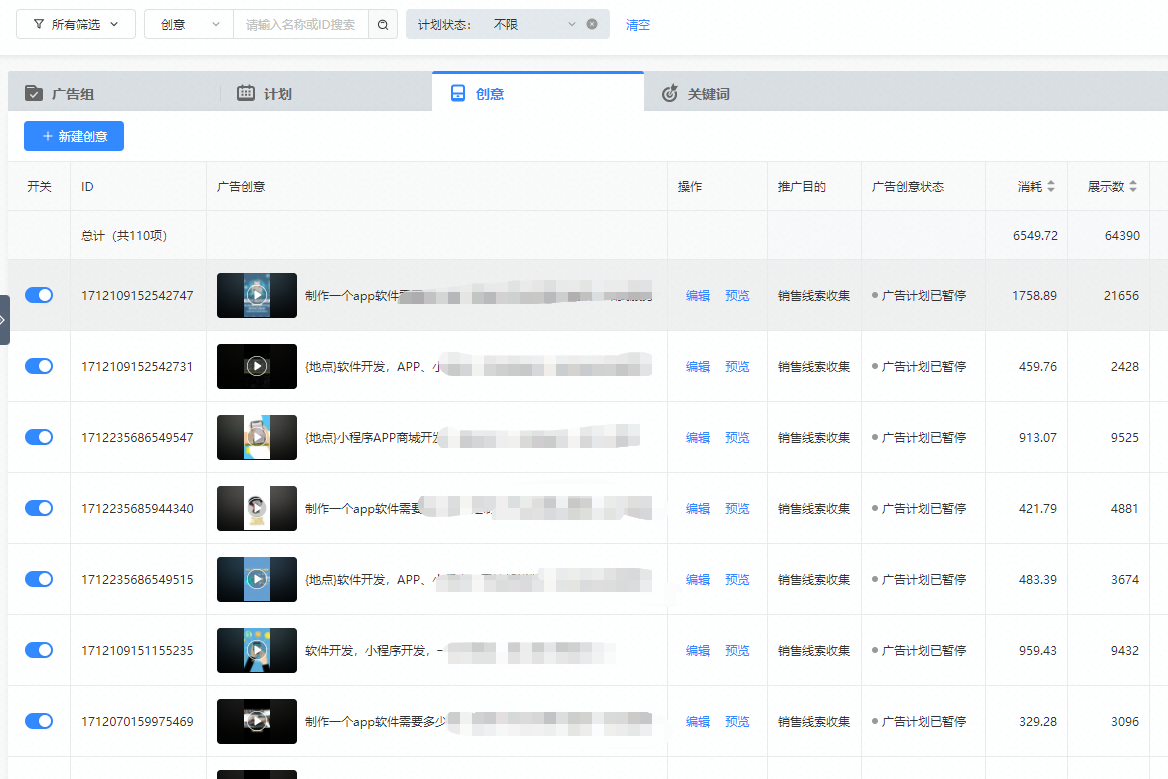Click 编辑 for ID 1712235686549515
Screen dimensions: 1168x779
(698, 579)
